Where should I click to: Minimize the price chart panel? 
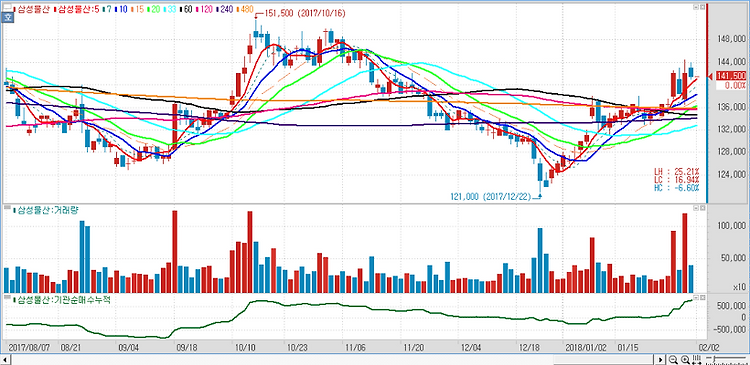pos(696,6)
